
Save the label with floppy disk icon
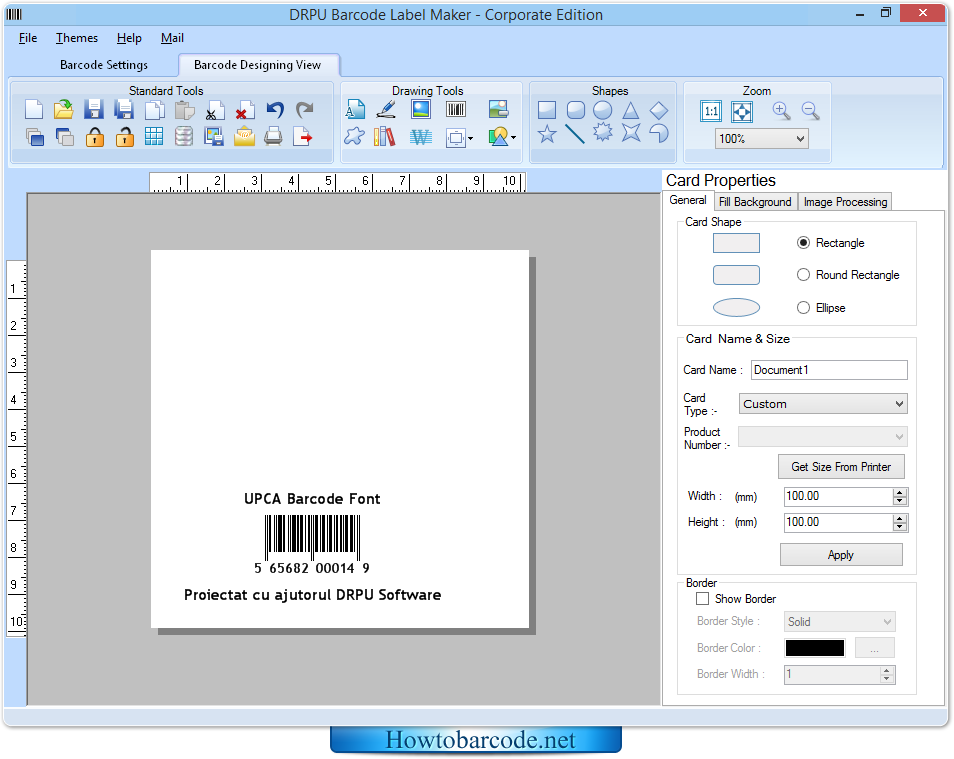[x=93, y=110]
